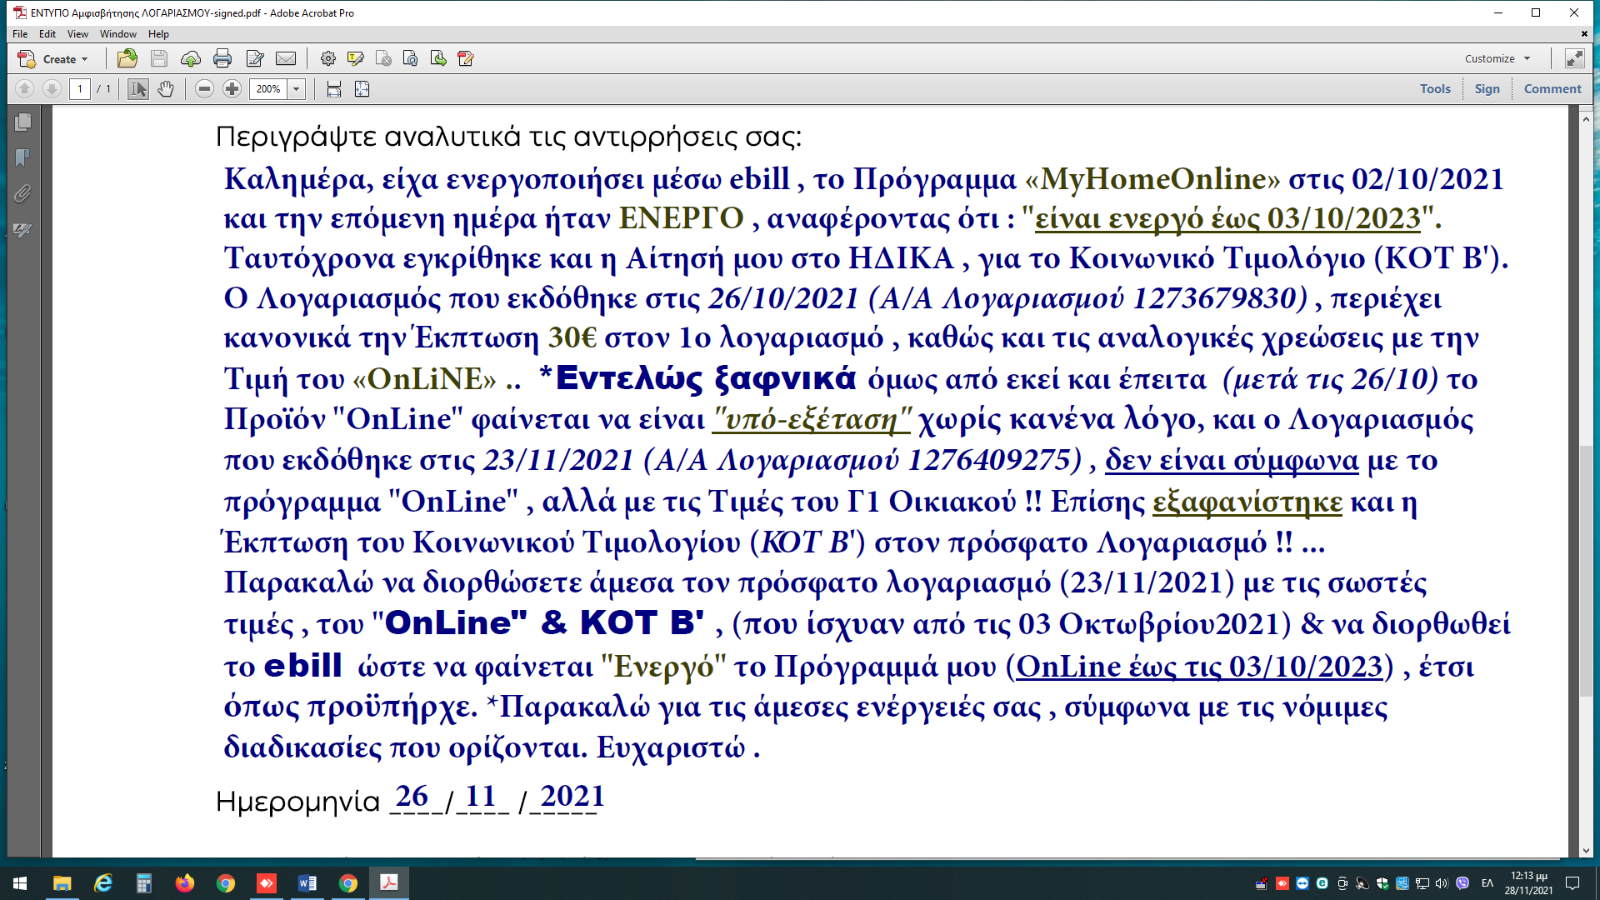Open the Help menu
1600x900 pixels.
[158, 34]
